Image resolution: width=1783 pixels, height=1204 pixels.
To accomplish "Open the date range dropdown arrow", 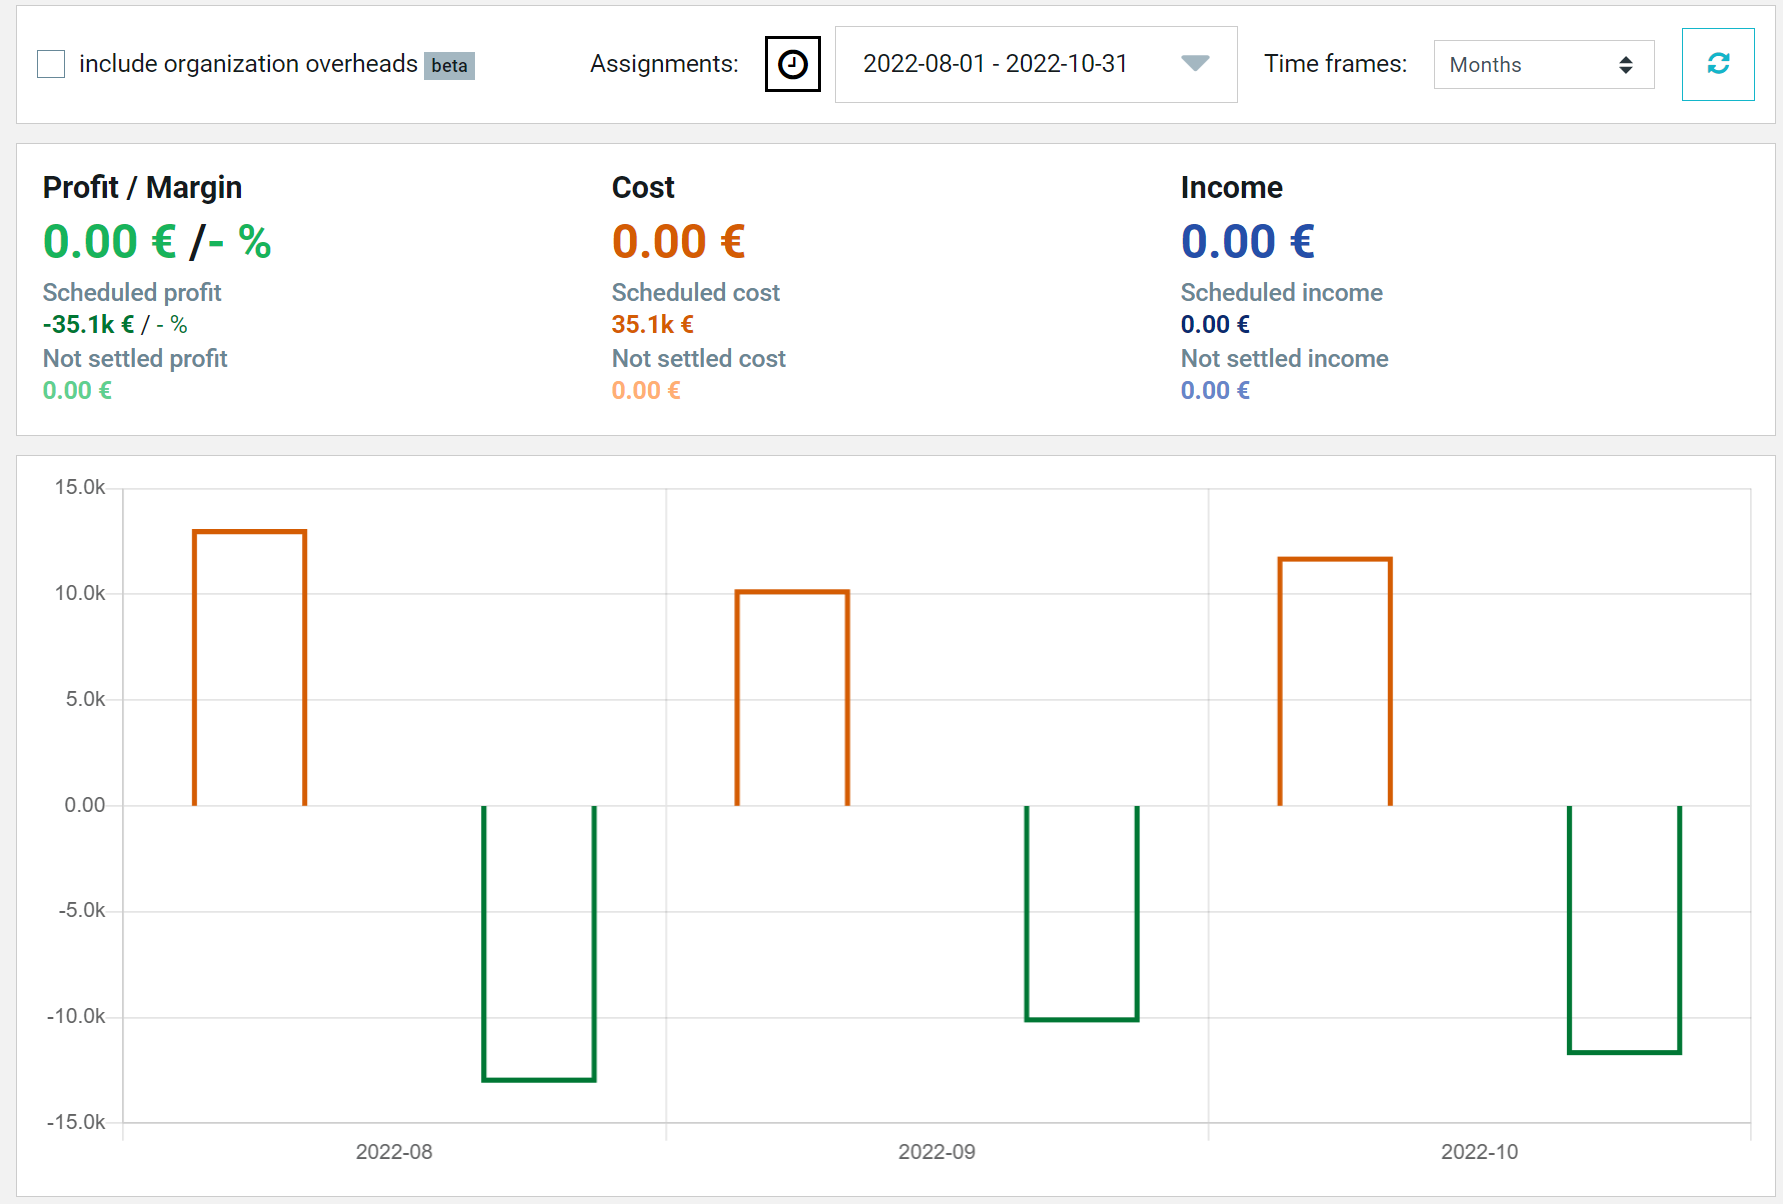I will click(1195, 64).
